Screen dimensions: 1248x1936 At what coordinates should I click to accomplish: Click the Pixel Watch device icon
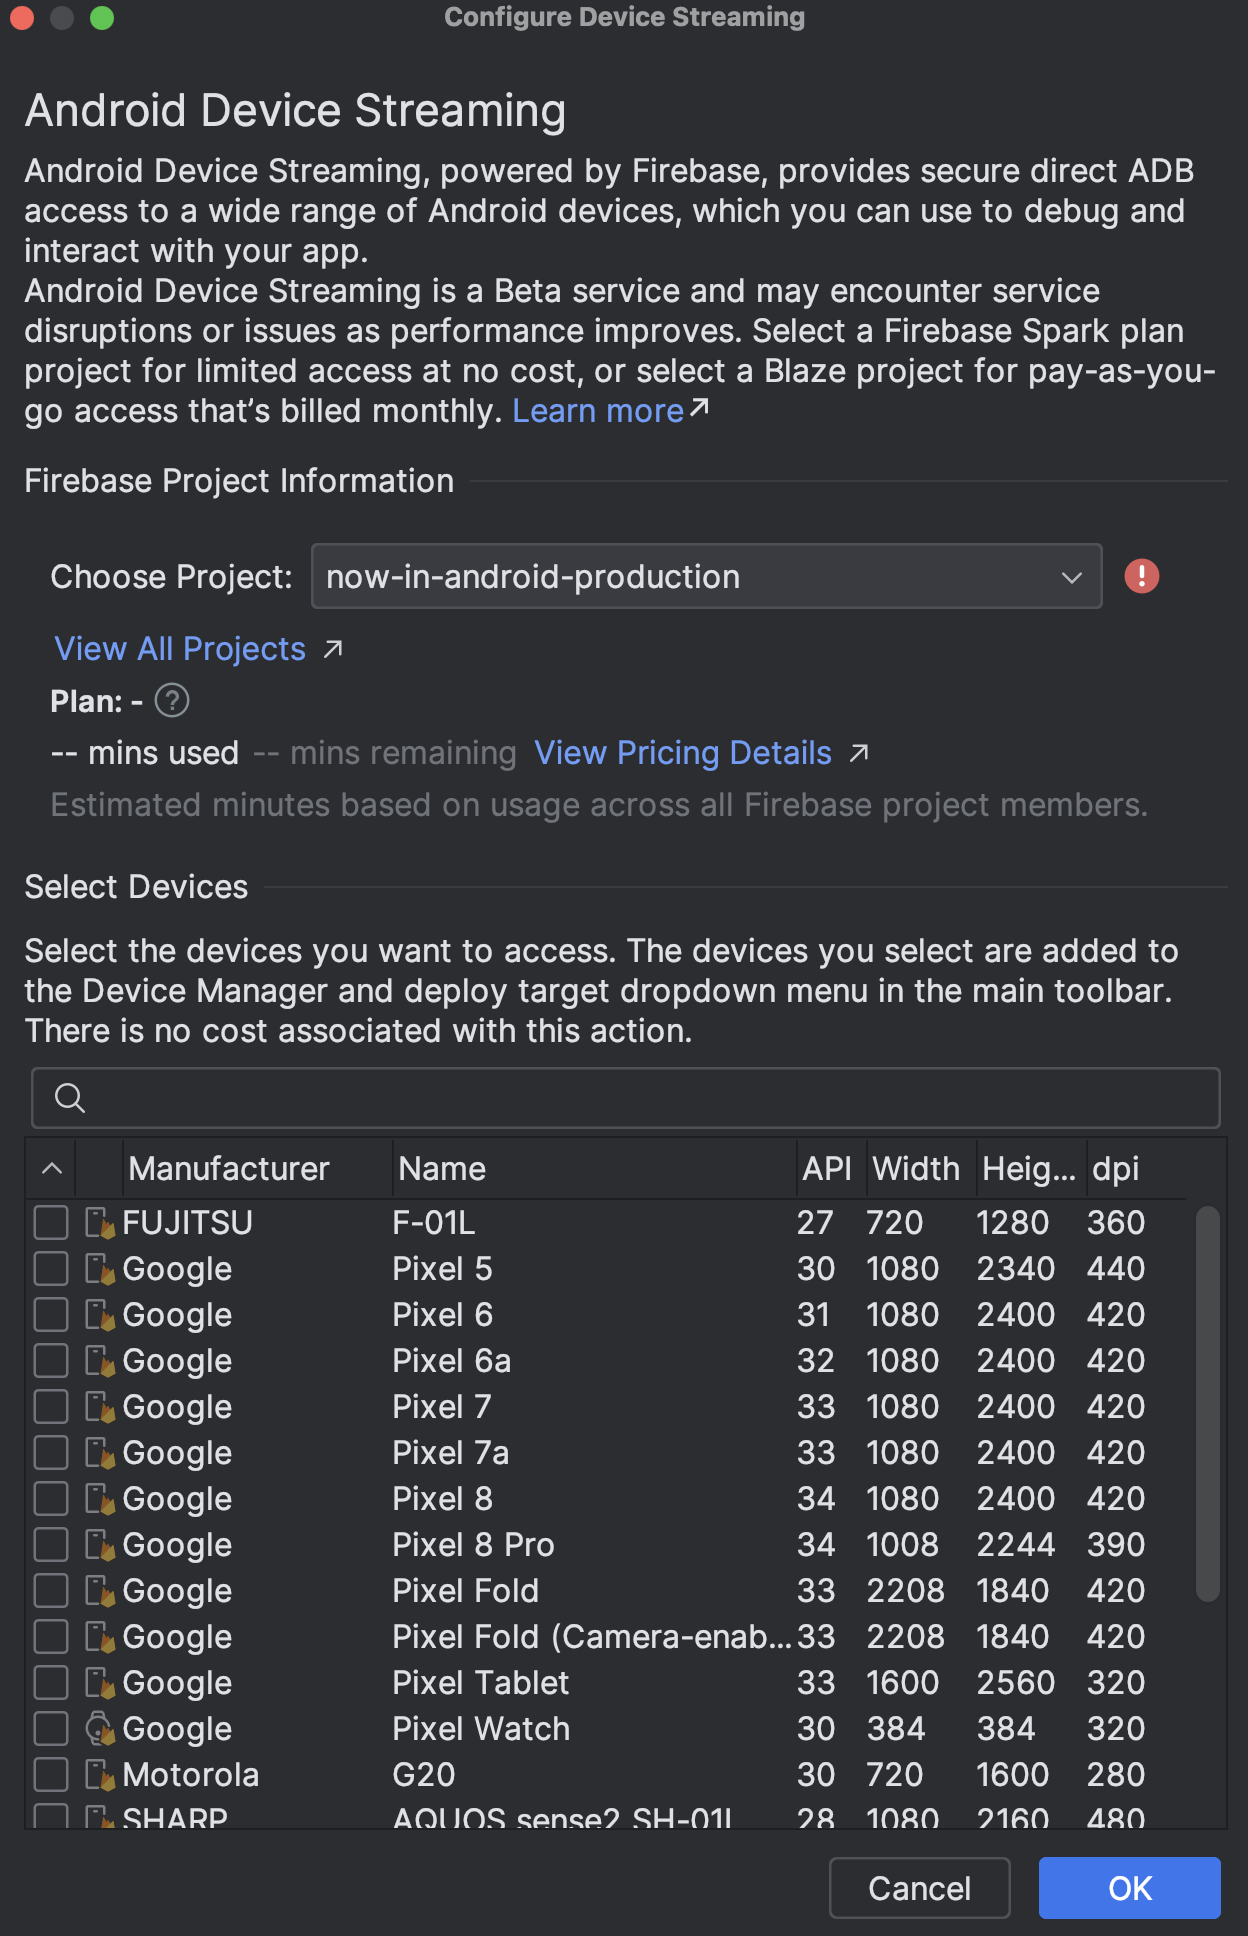pos(99,1728)
